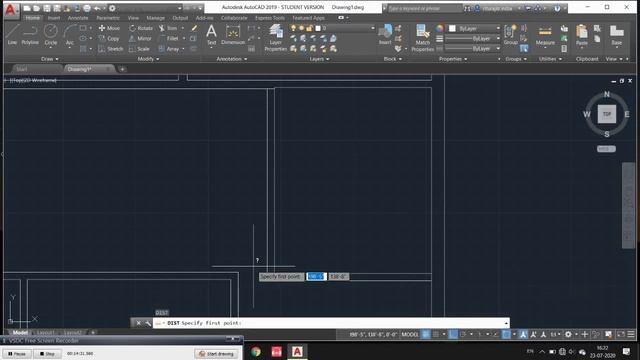Click the keyword search box in title bar
The image size is (640, 360).
[424, 8]
